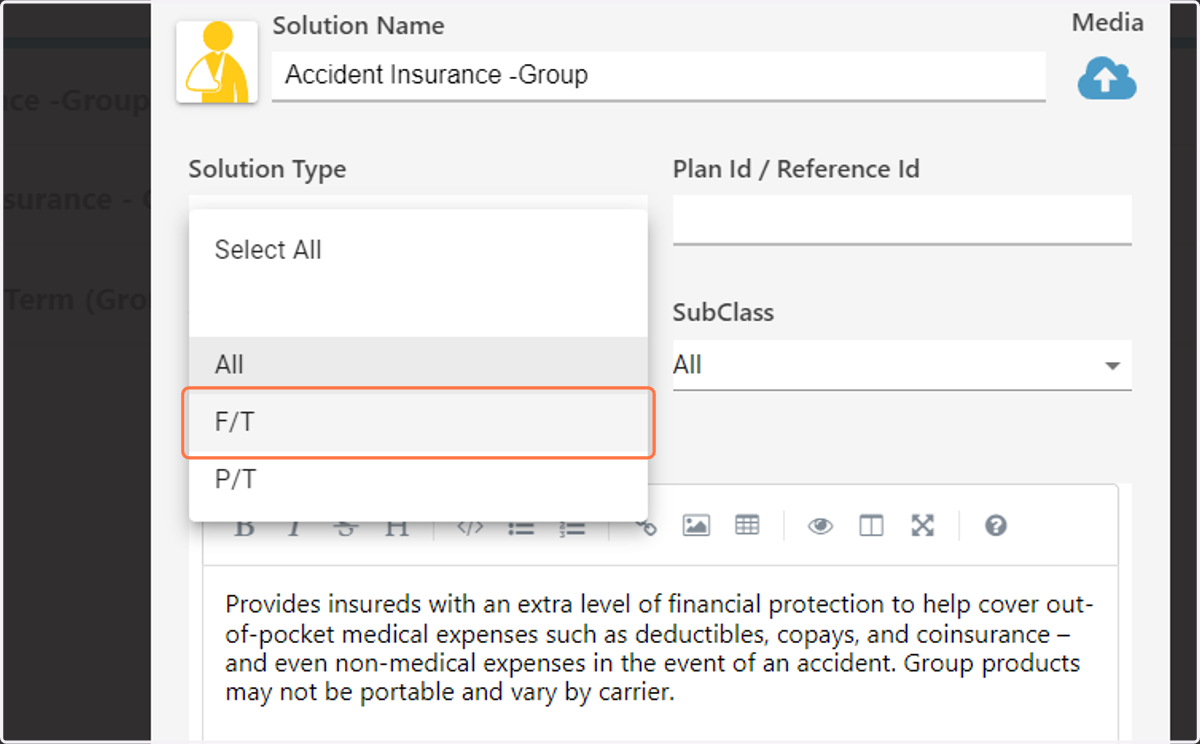Select the All option in the list

(418, 365)
